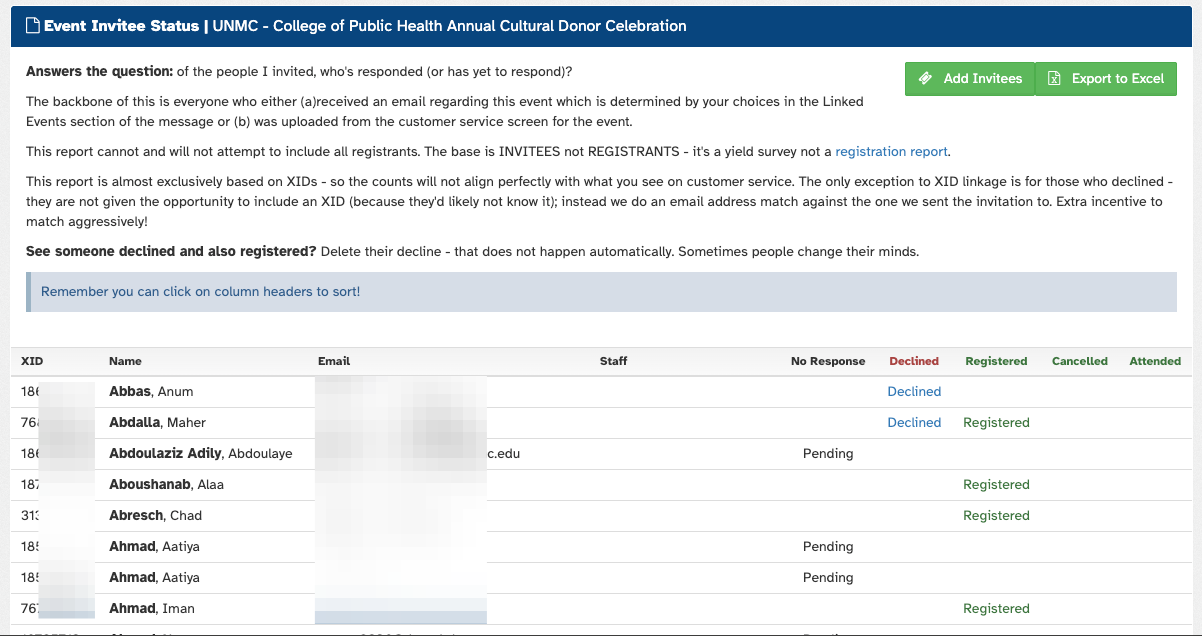Select the name Abbas, Anum
This screenshot has height=636, width=1202.
coord(151,392)
